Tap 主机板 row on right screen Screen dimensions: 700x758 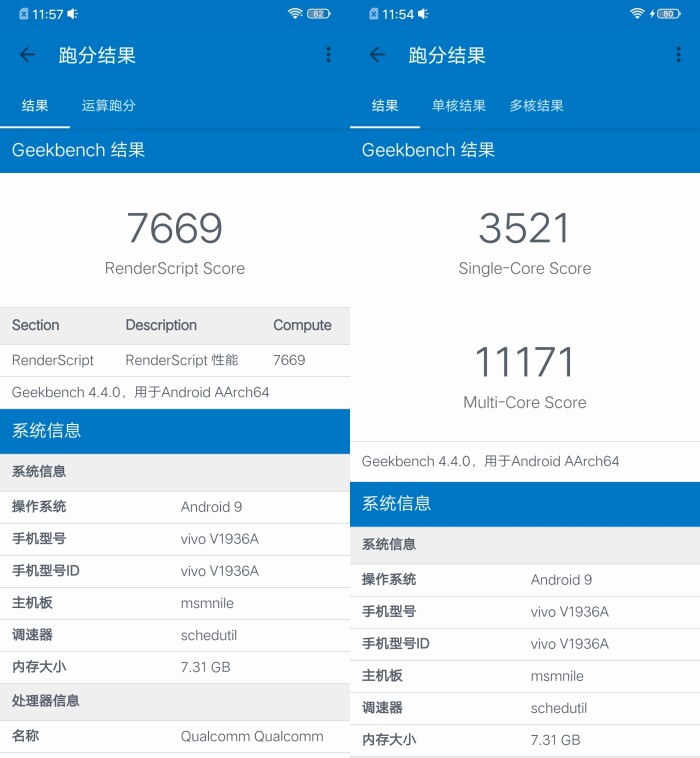(x=525, y=676)
